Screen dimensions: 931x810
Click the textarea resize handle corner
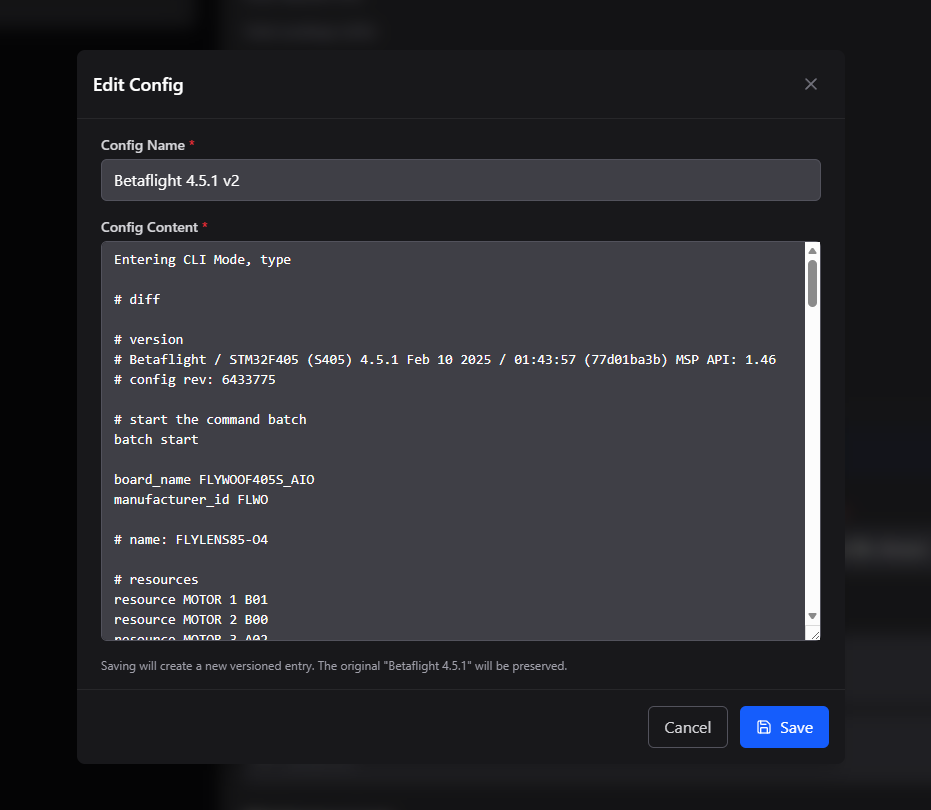tap(815, 635)
